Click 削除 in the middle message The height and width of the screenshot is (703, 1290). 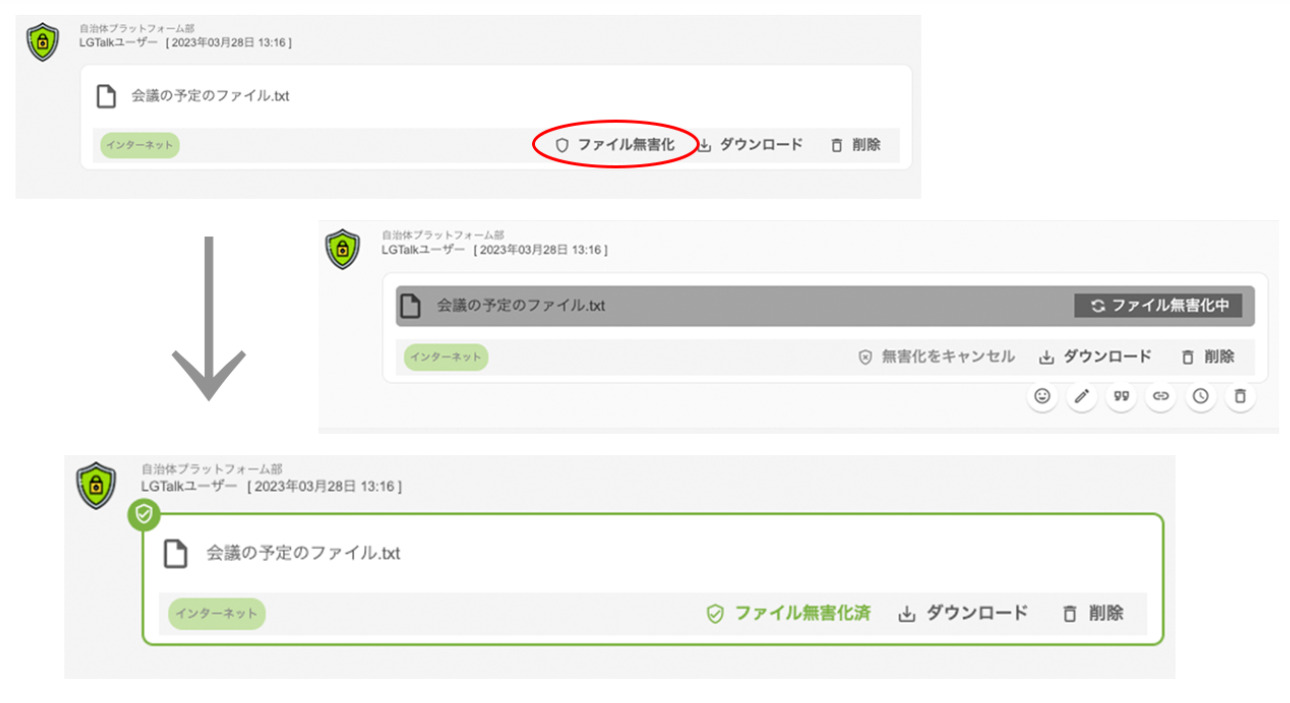point(1221,356)
